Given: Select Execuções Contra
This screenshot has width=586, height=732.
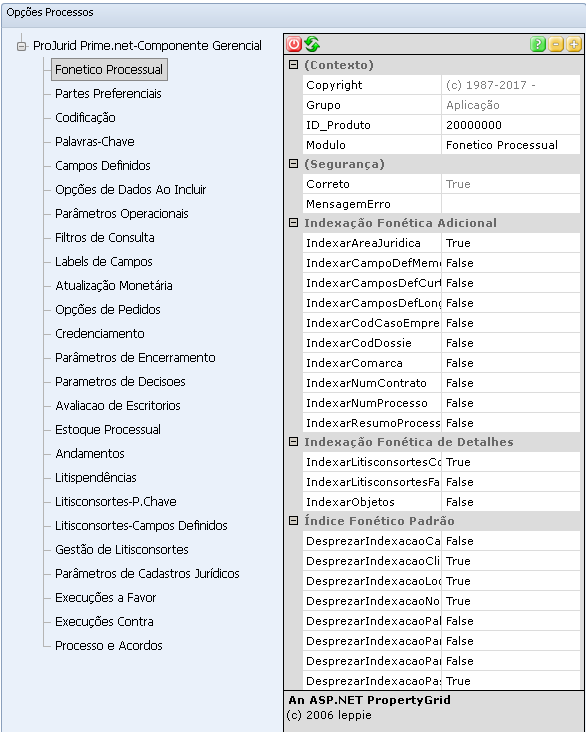Looking at the screenshot, I should coord(104,622).
